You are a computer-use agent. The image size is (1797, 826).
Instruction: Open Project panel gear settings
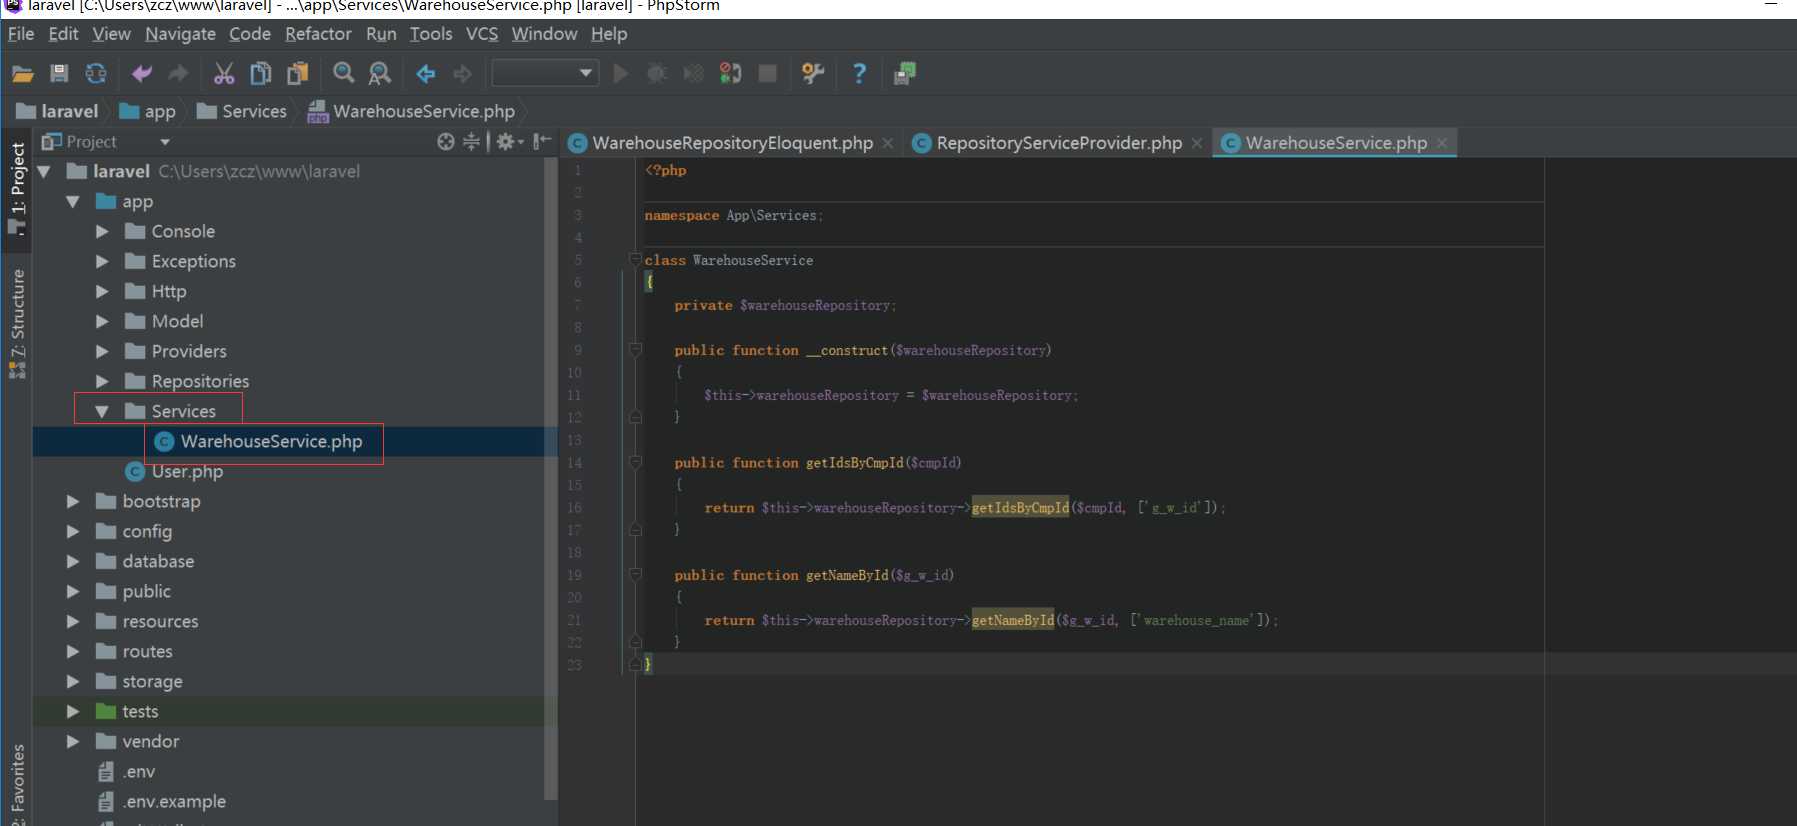[x=509, y=142]
